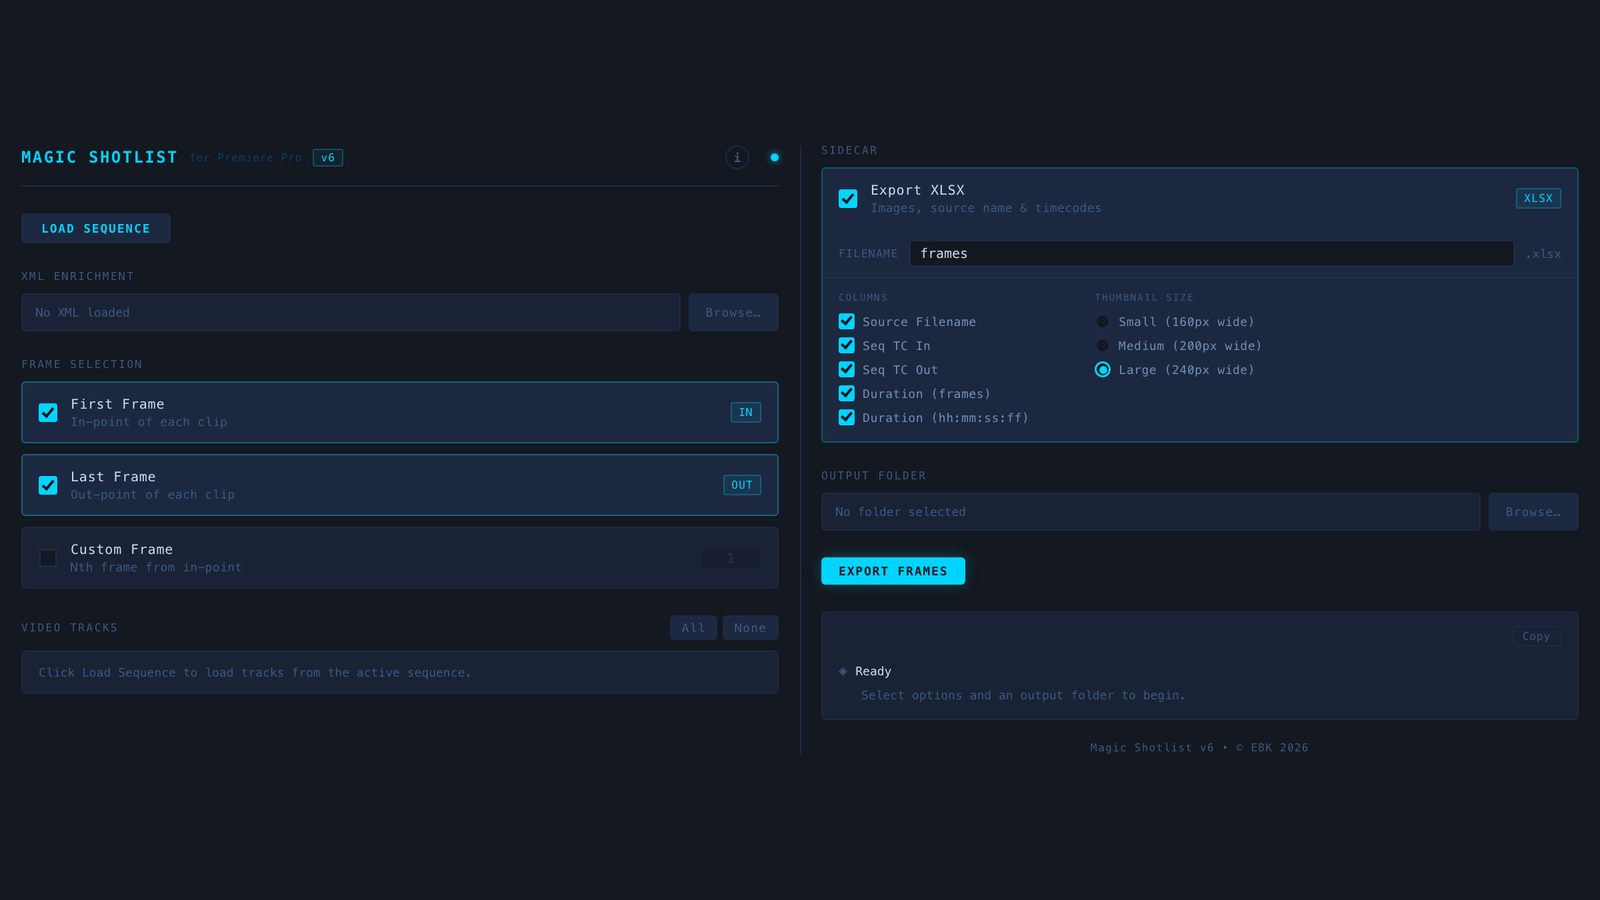Click the cyan status dot indicator
The width and height of the screenshot is (1600, 900).
774,157
